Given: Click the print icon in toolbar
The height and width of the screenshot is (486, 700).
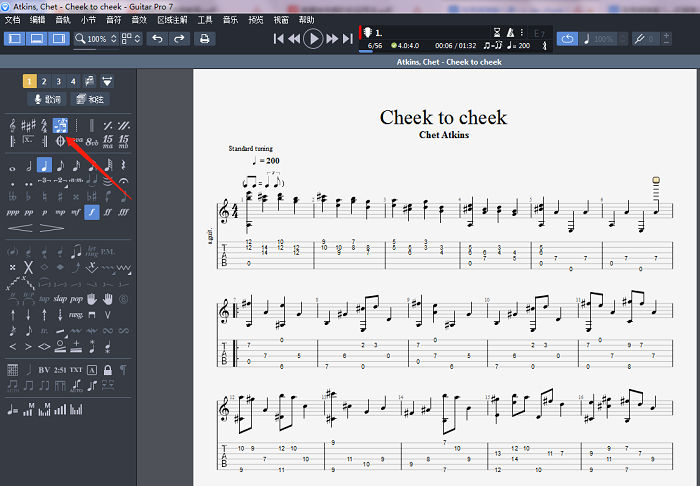Looking at the screenshot, I should click(205, 39).
